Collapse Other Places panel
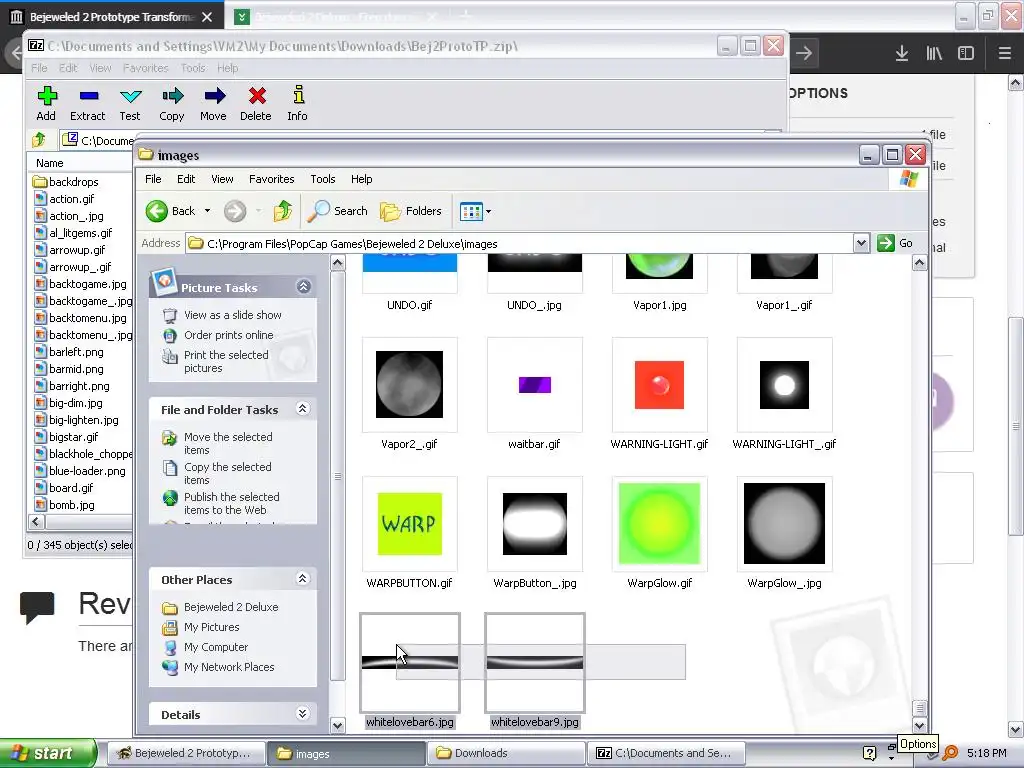 click(x=302, y=579)
